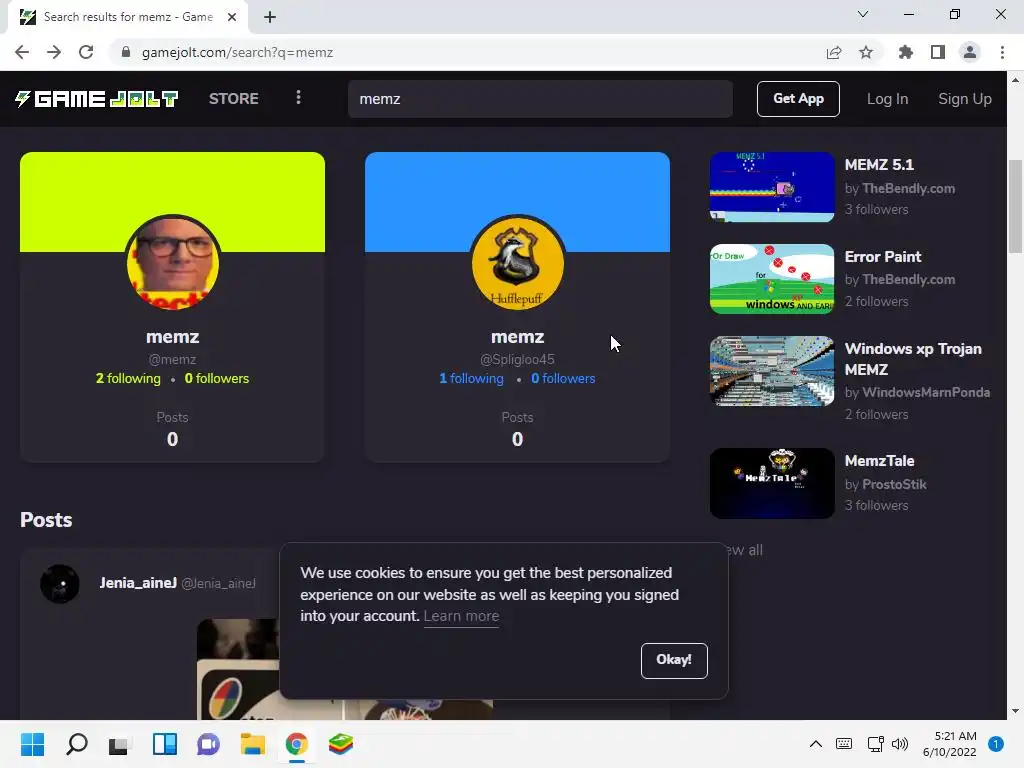The height and width of the screenshot is (768, 1024).
Task: Open the Widgets taskbar icon
Action: tap(165, 744)
